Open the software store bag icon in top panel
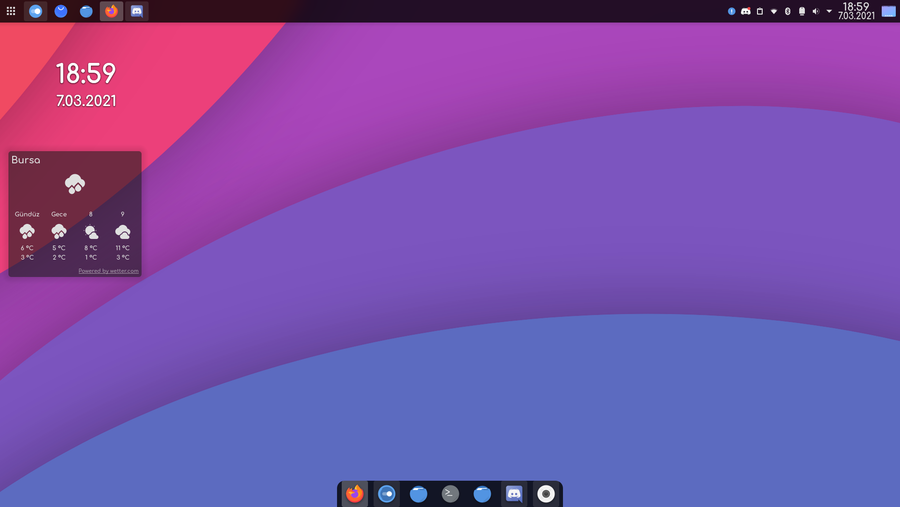Screen dimensions: 900x507 [61, 11]
